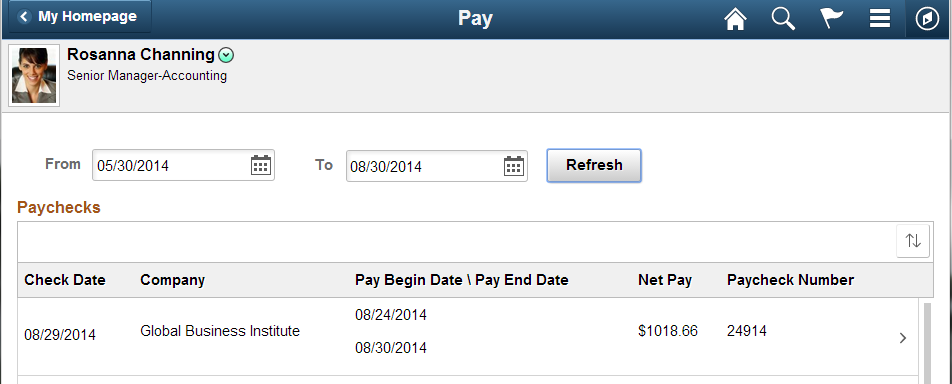Click Rosanna Channing's profile photo
952x384 pixels.
(x=34, y=75)
